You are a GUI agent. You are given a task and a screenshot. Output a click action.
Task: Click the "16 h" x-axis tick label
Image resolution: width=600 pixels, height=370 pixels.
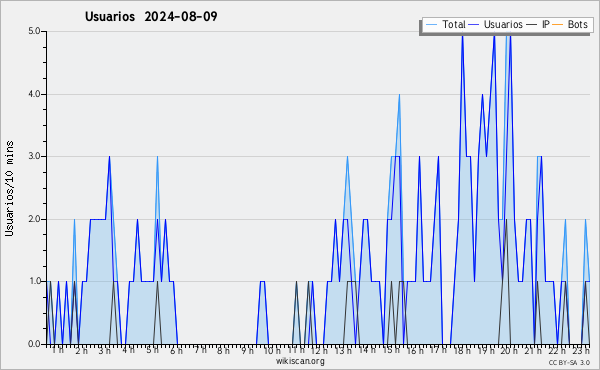click(x=415, y=350)
